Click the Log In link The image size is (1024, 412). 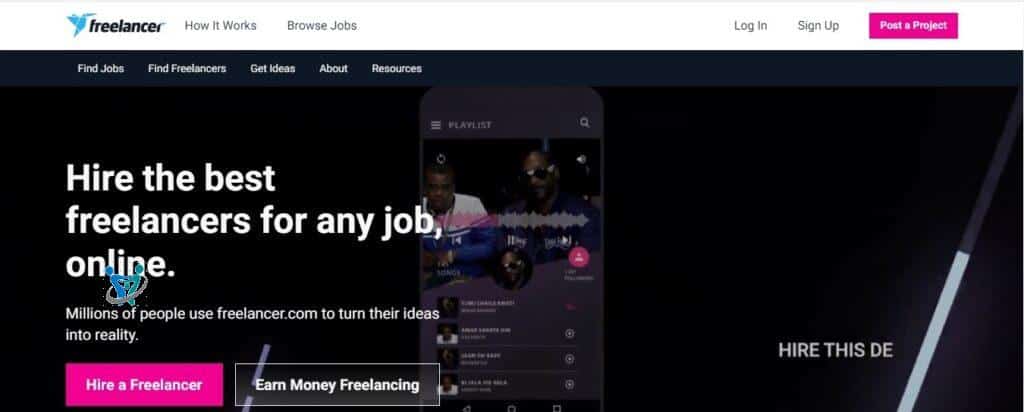[x=750, y=25]
